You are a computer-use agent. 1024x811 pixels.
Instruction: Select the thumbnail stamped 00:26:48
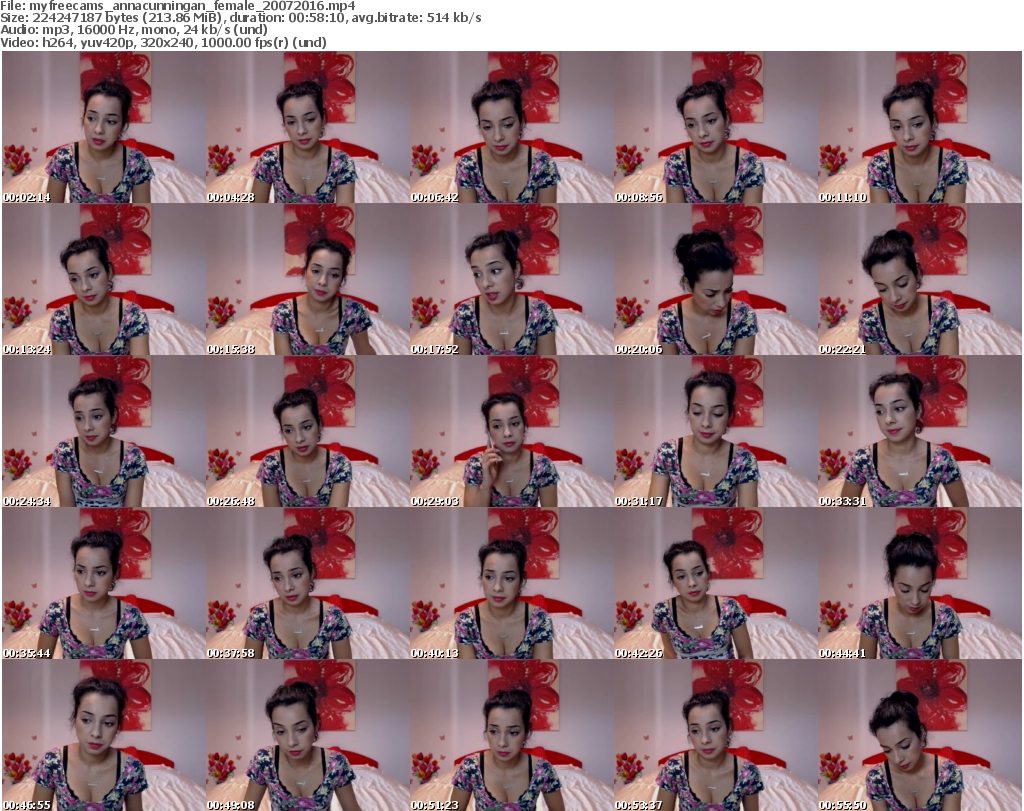pos(308,432)
